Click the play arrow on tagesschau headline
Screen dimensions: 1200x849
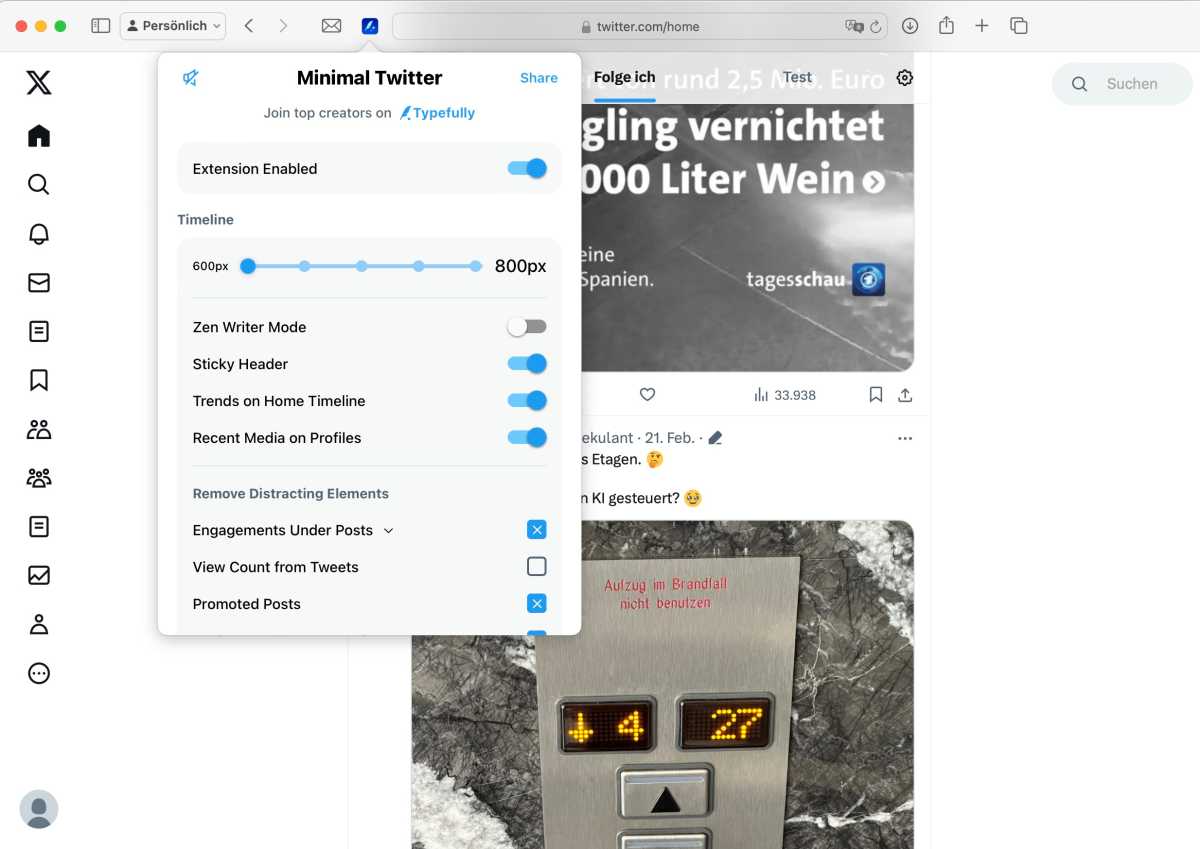tap(875, 182)
